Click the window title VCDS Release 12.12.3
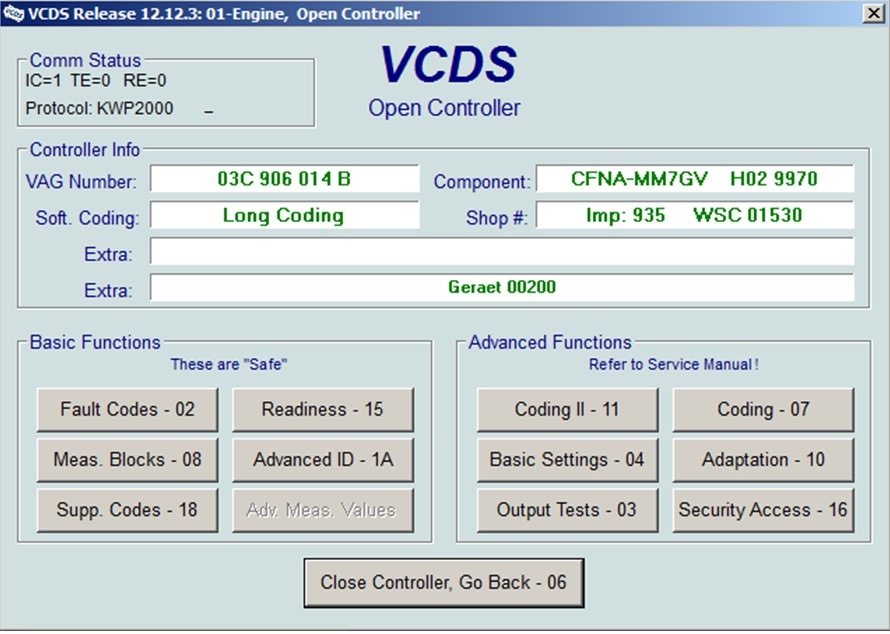This screenshot has width=890, height=634. click(x=224, y=14)
